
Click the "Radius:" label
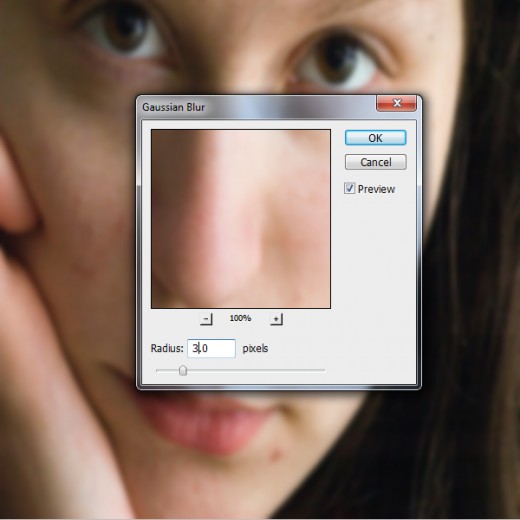[167, 348]
